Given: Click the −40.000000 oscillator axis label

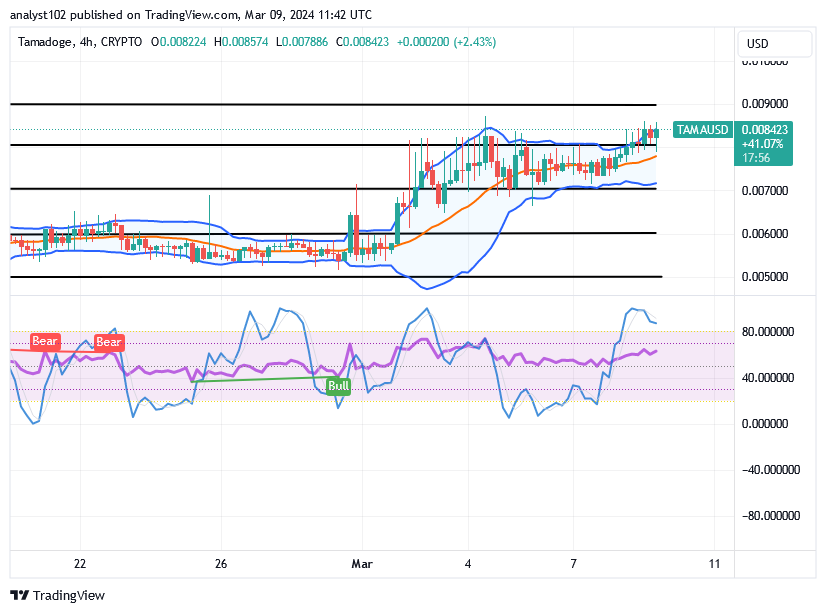Looking at the screenshot, I should point(771,470).
